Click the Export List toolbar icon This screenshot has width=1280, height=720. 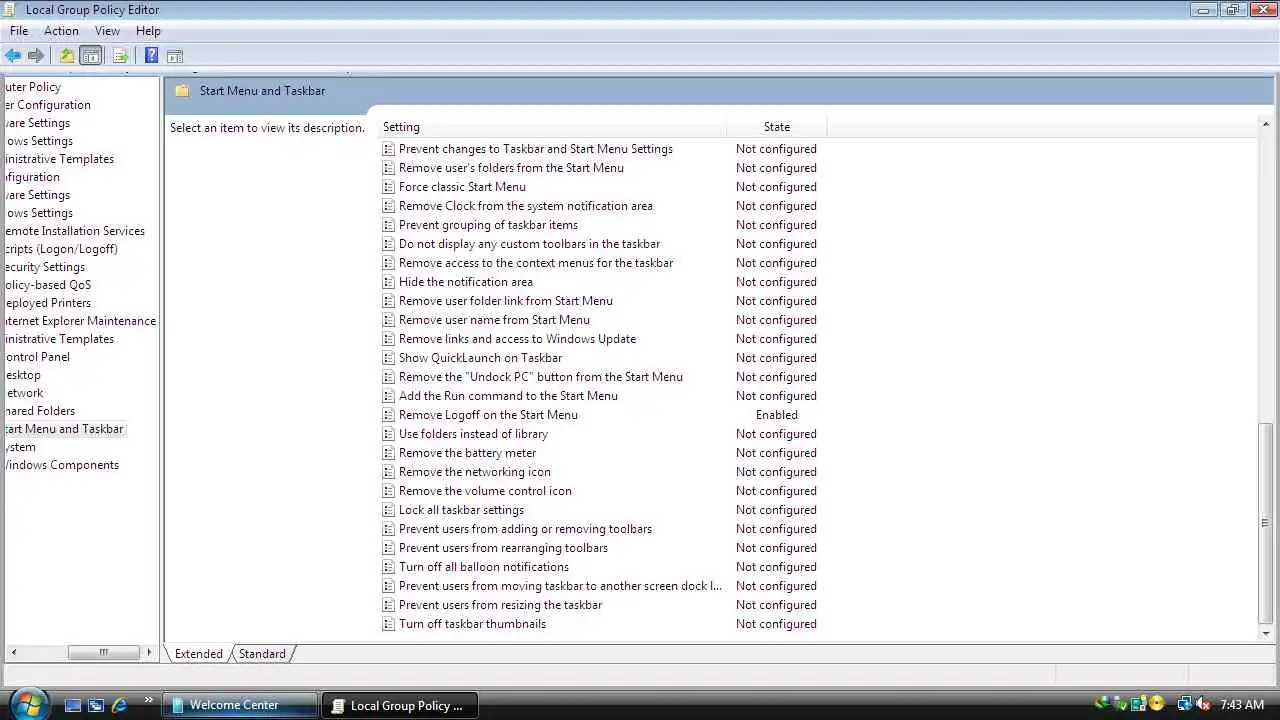[x=120, y=56]
